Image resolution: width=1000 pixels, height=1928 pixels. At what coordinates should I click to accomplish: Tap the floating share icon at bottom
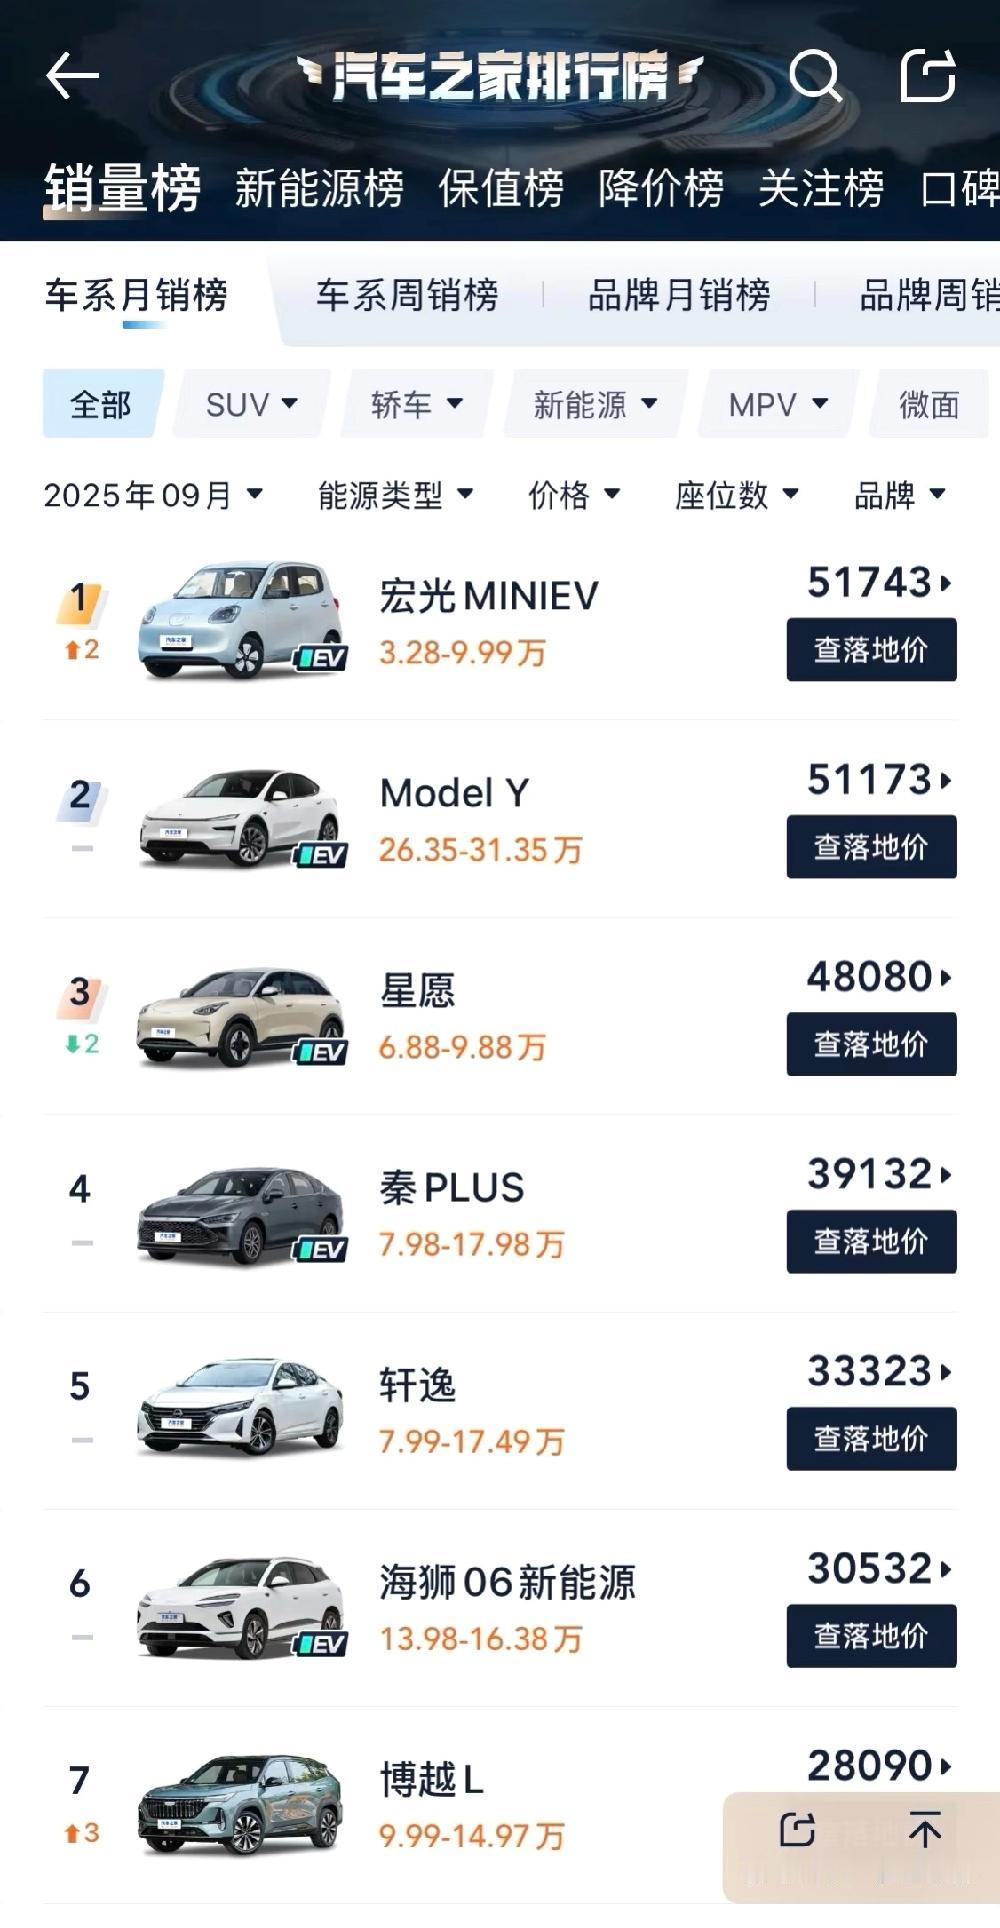(x=797, y=1830)
